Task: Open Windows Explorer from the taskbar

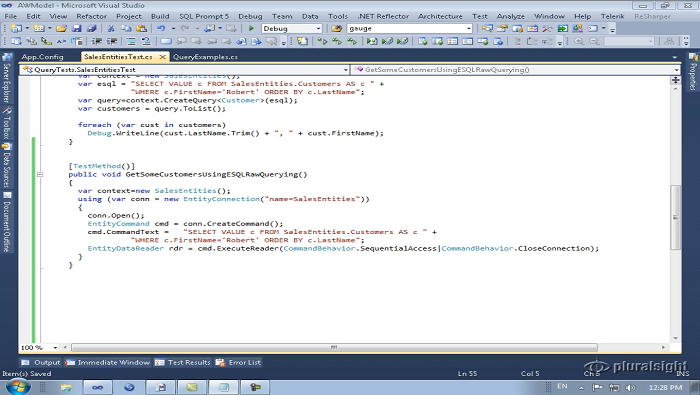Action: point(66,387)
